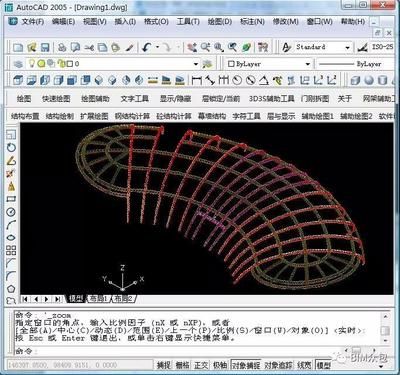Click the 幕墙结构 toolbar button
400x375 pixels.
pyautogui.click(x=212, y=116)
